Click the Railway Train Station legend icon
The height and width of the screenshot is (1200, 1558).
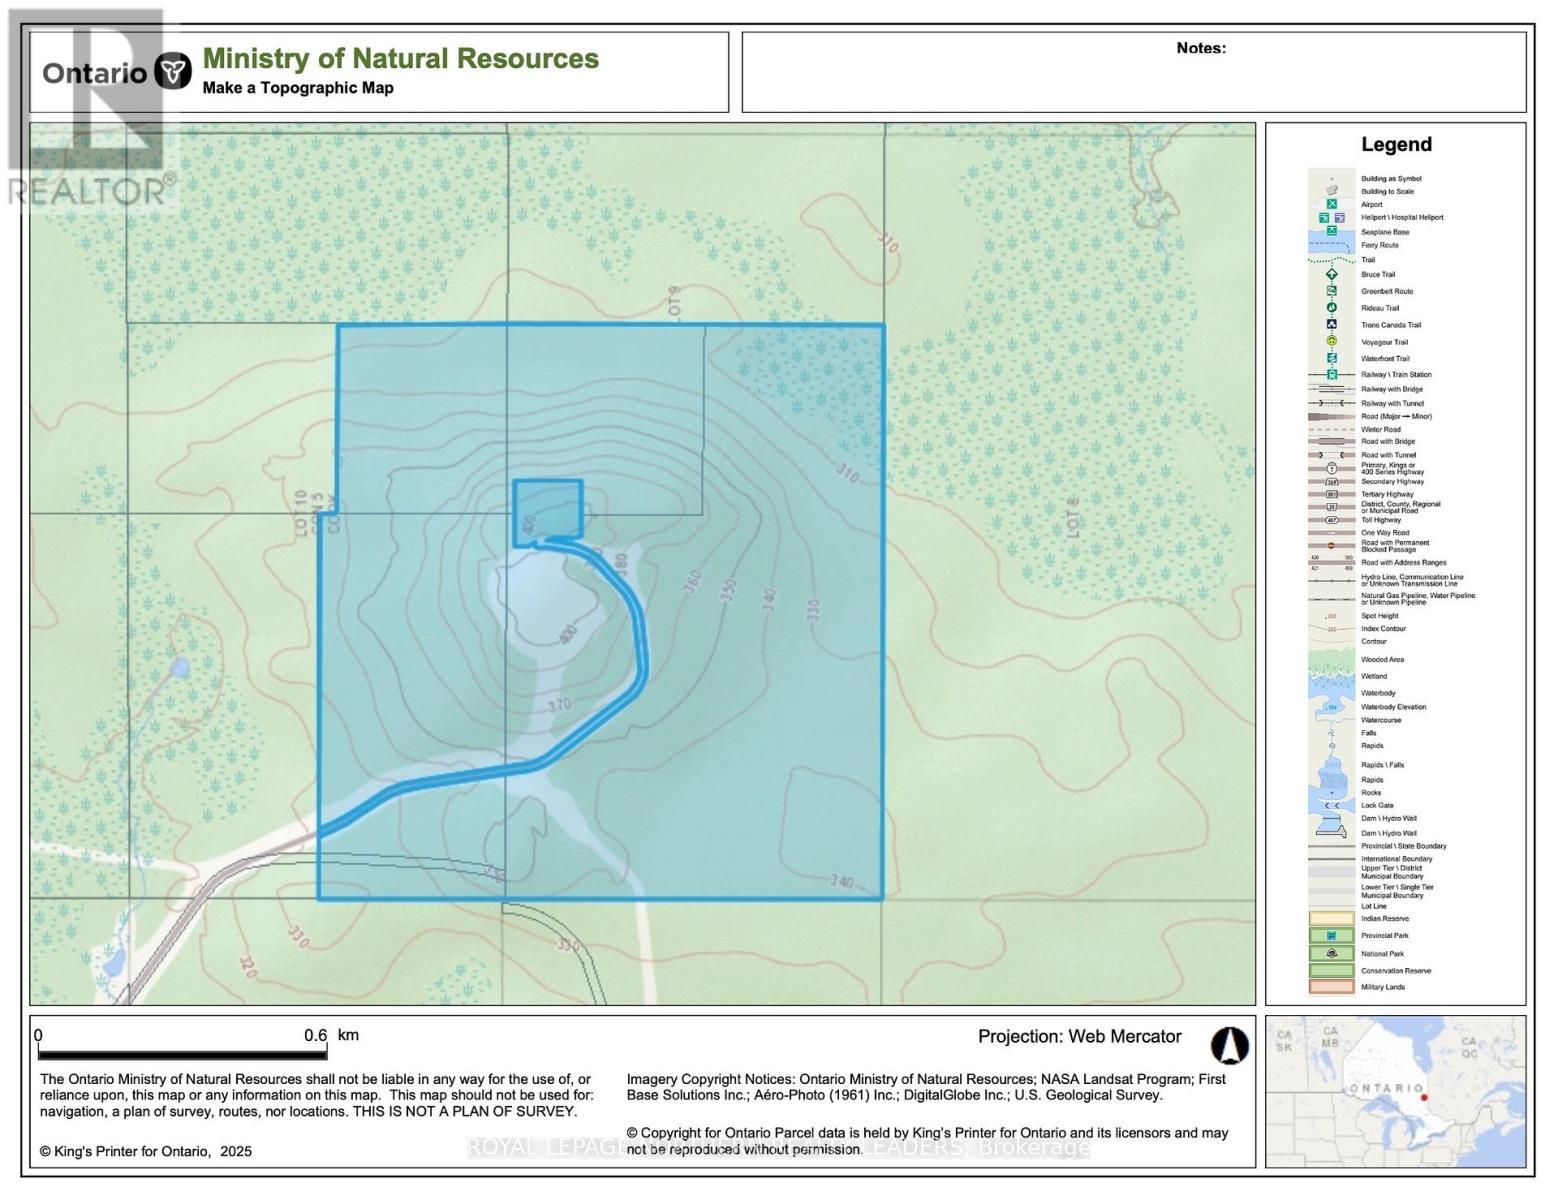(1332, 374)
